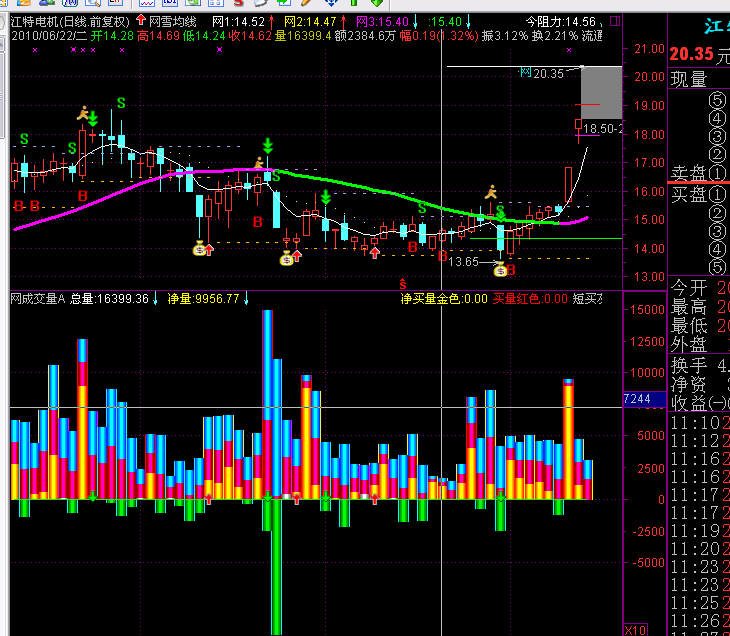The width and height of the screenshot is (730, 636).
Task: Click the 总量:16399.36 total volume label
Action: (109, 298)
